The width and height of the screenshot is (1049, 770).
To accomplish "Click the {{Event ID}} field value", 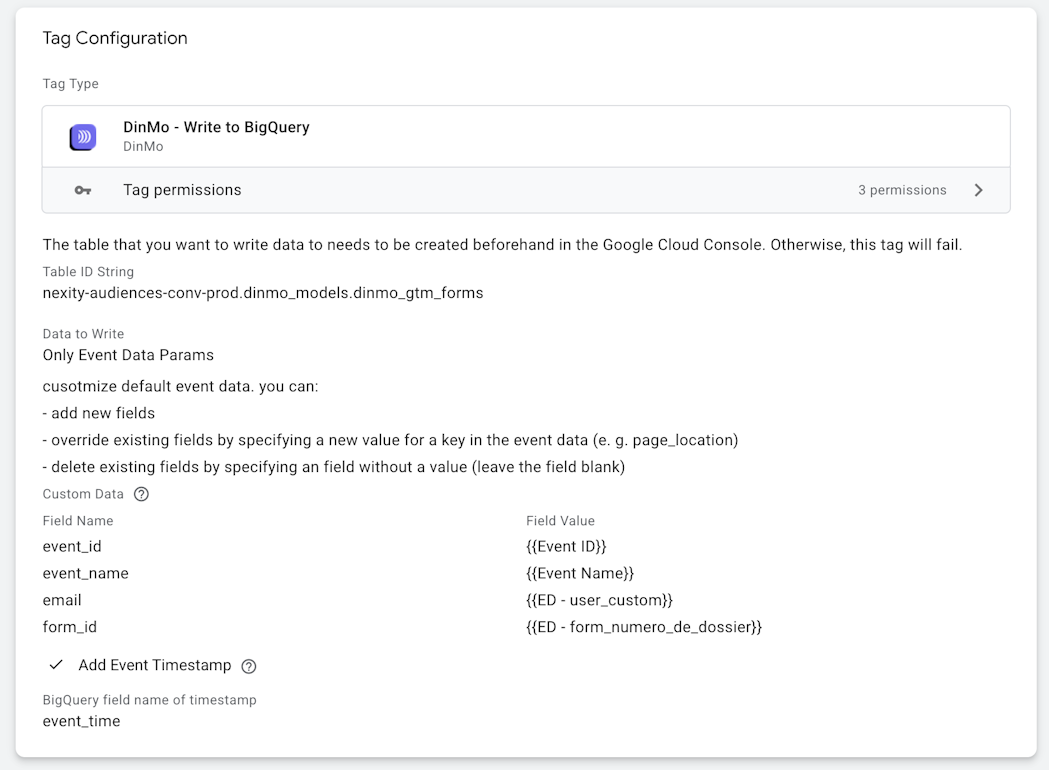I will 566,547.
